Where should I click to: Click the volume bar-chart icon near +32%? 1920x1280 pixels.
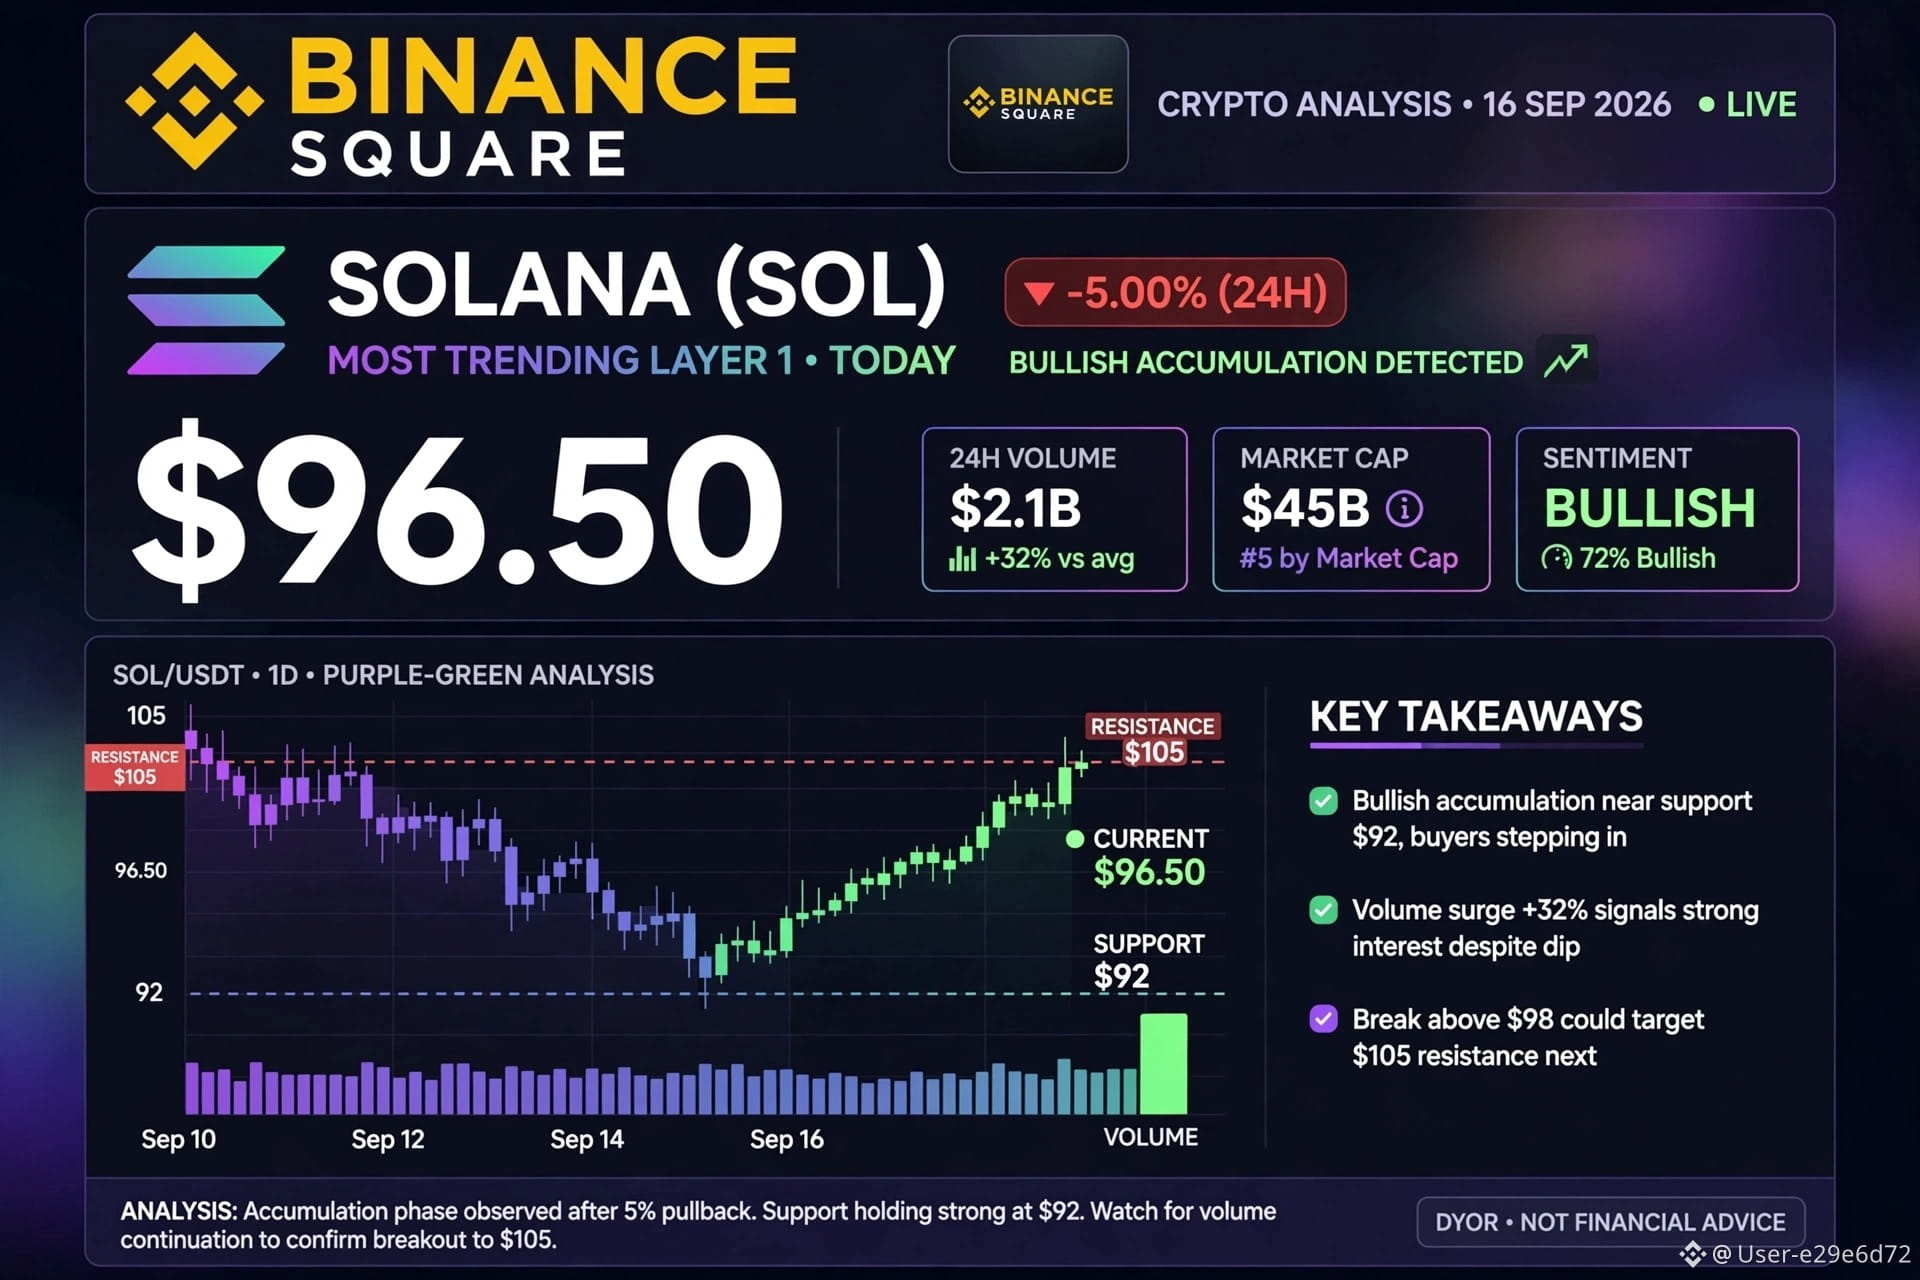pos(962,558)
